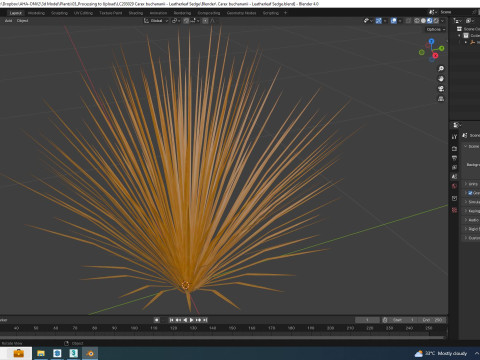480x360 pixels.
Task: Toggle X-ray mode
Action: 408,21
